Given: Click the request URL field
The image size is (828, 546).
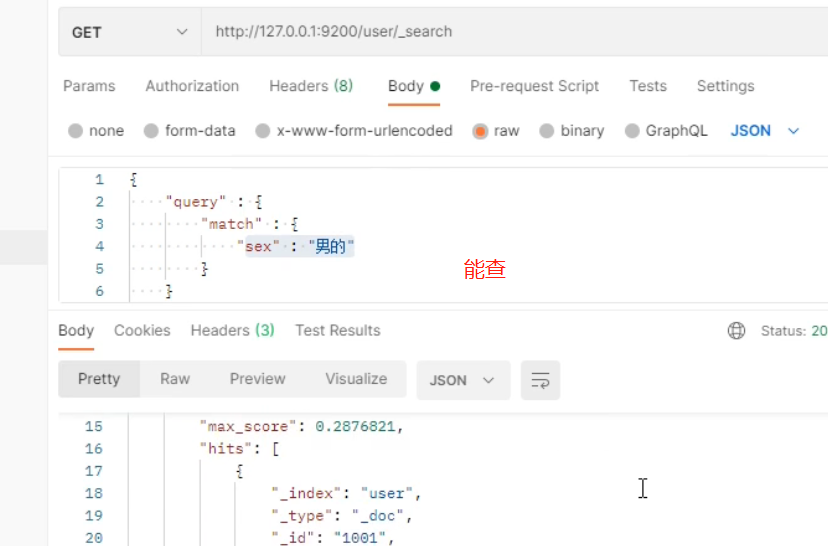Looking at the screenshot, I should point(514,32).
